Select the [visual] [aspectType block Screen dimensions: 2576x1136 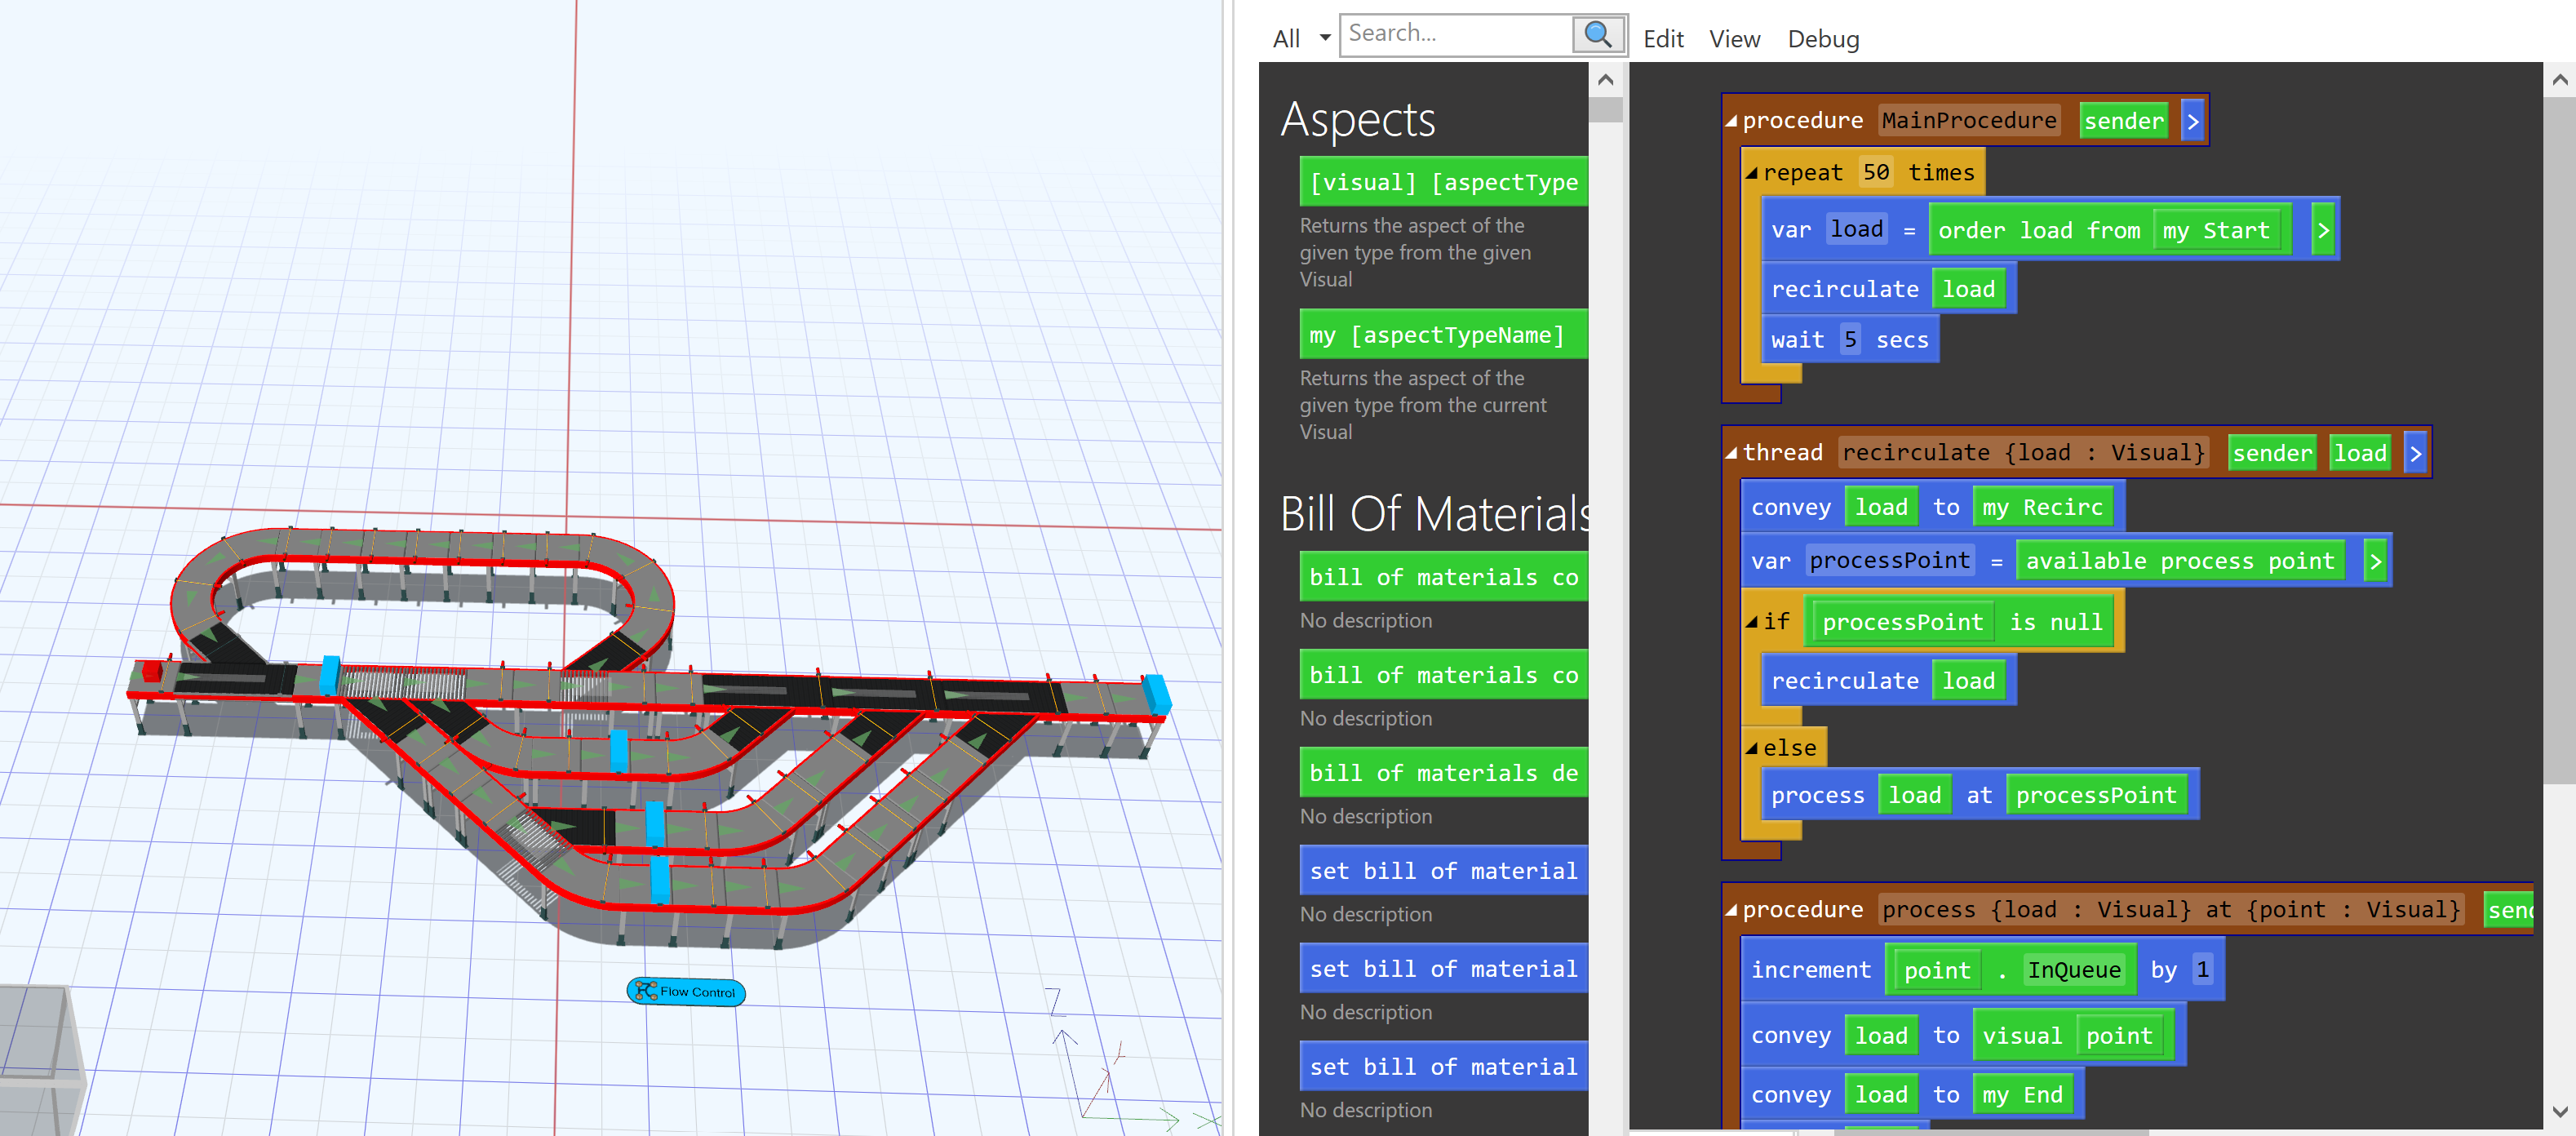coord(1442,182)
